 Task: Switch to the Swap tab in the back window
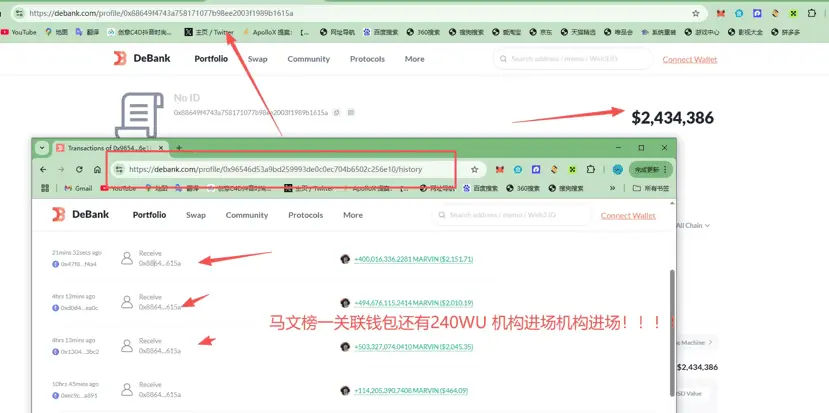click(x=257, y=59)
